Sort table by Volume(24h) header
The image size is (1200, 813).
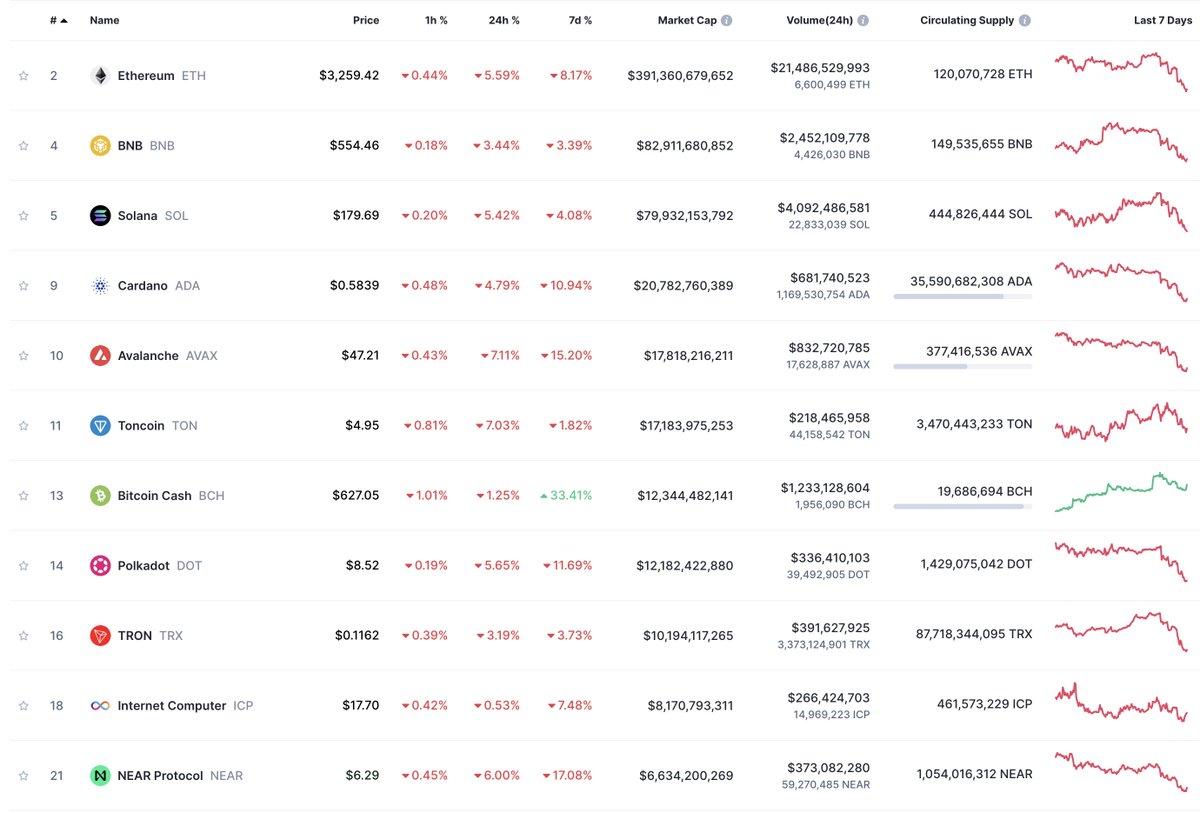coord(820,20)
